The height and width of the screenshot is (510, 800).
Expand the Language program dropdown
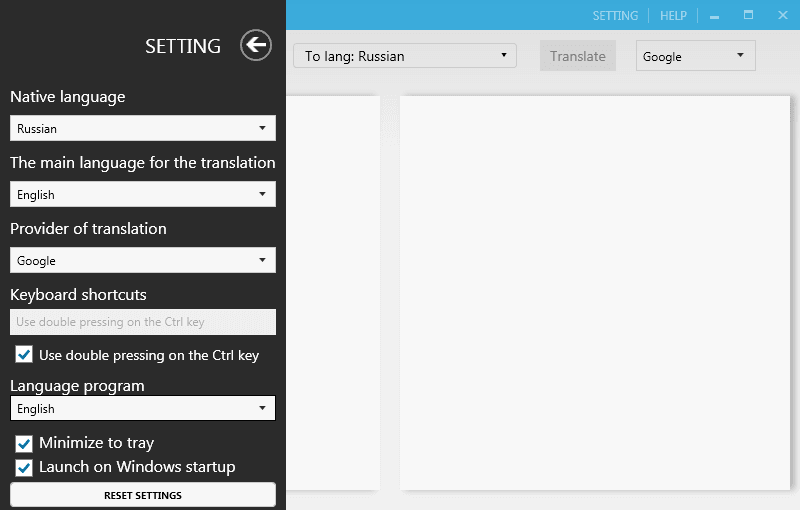point(143,408)
